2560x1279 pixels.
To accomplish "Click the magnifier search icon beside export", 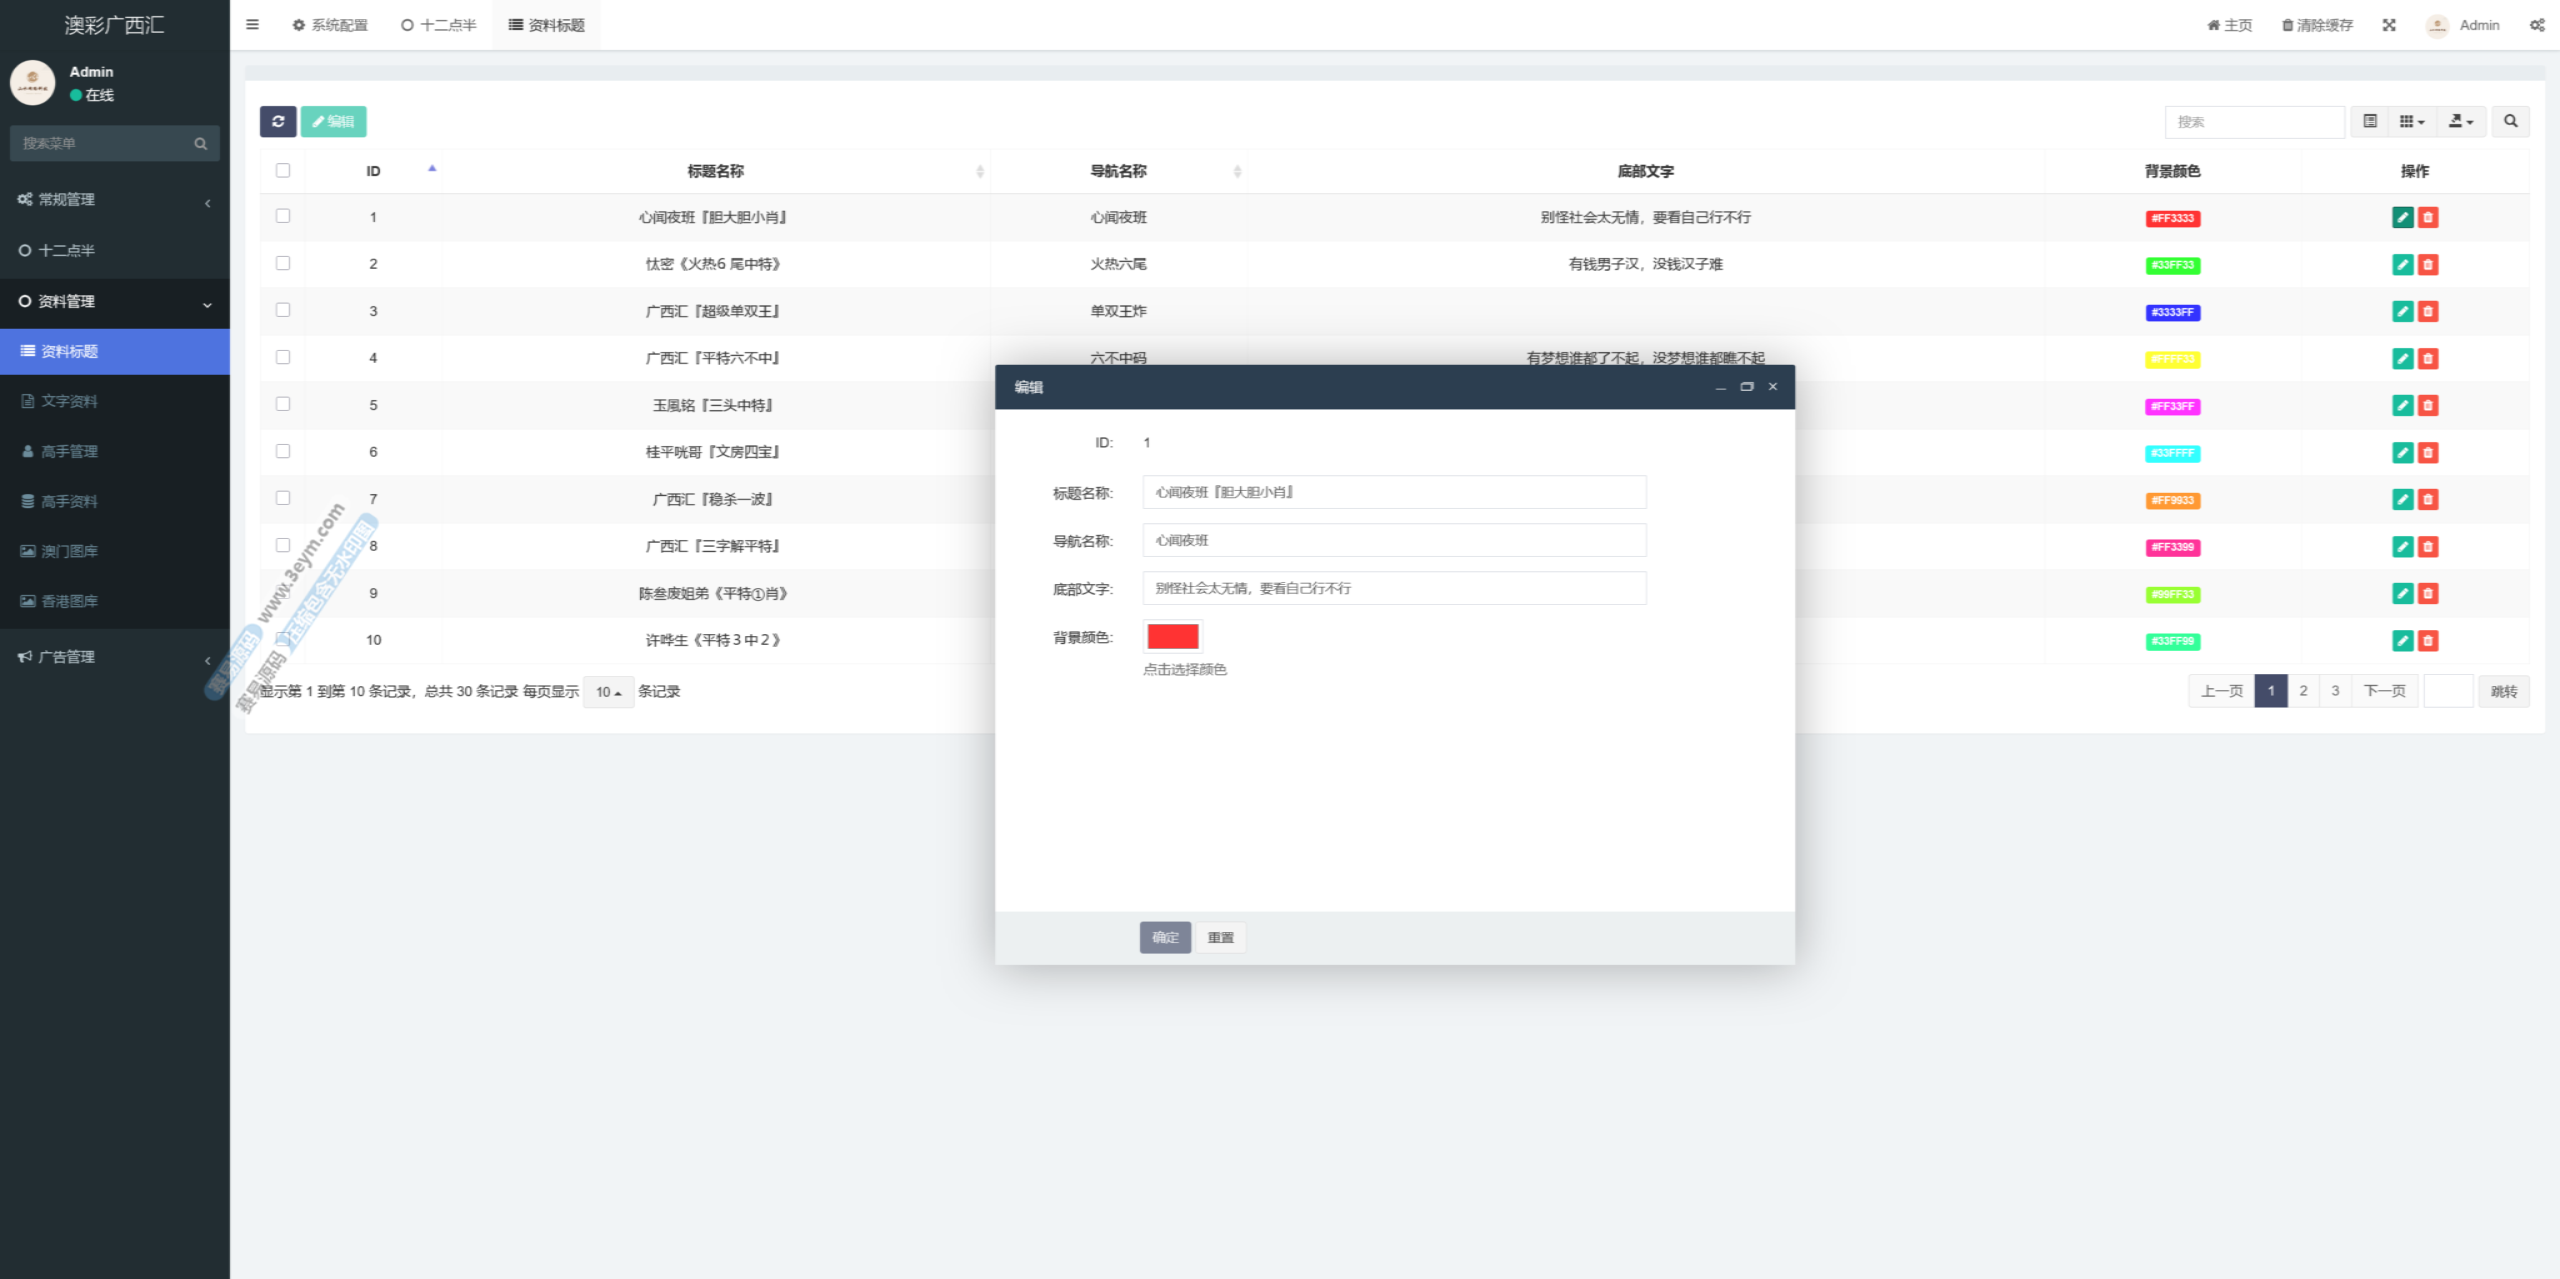I will click(2510, 121).
